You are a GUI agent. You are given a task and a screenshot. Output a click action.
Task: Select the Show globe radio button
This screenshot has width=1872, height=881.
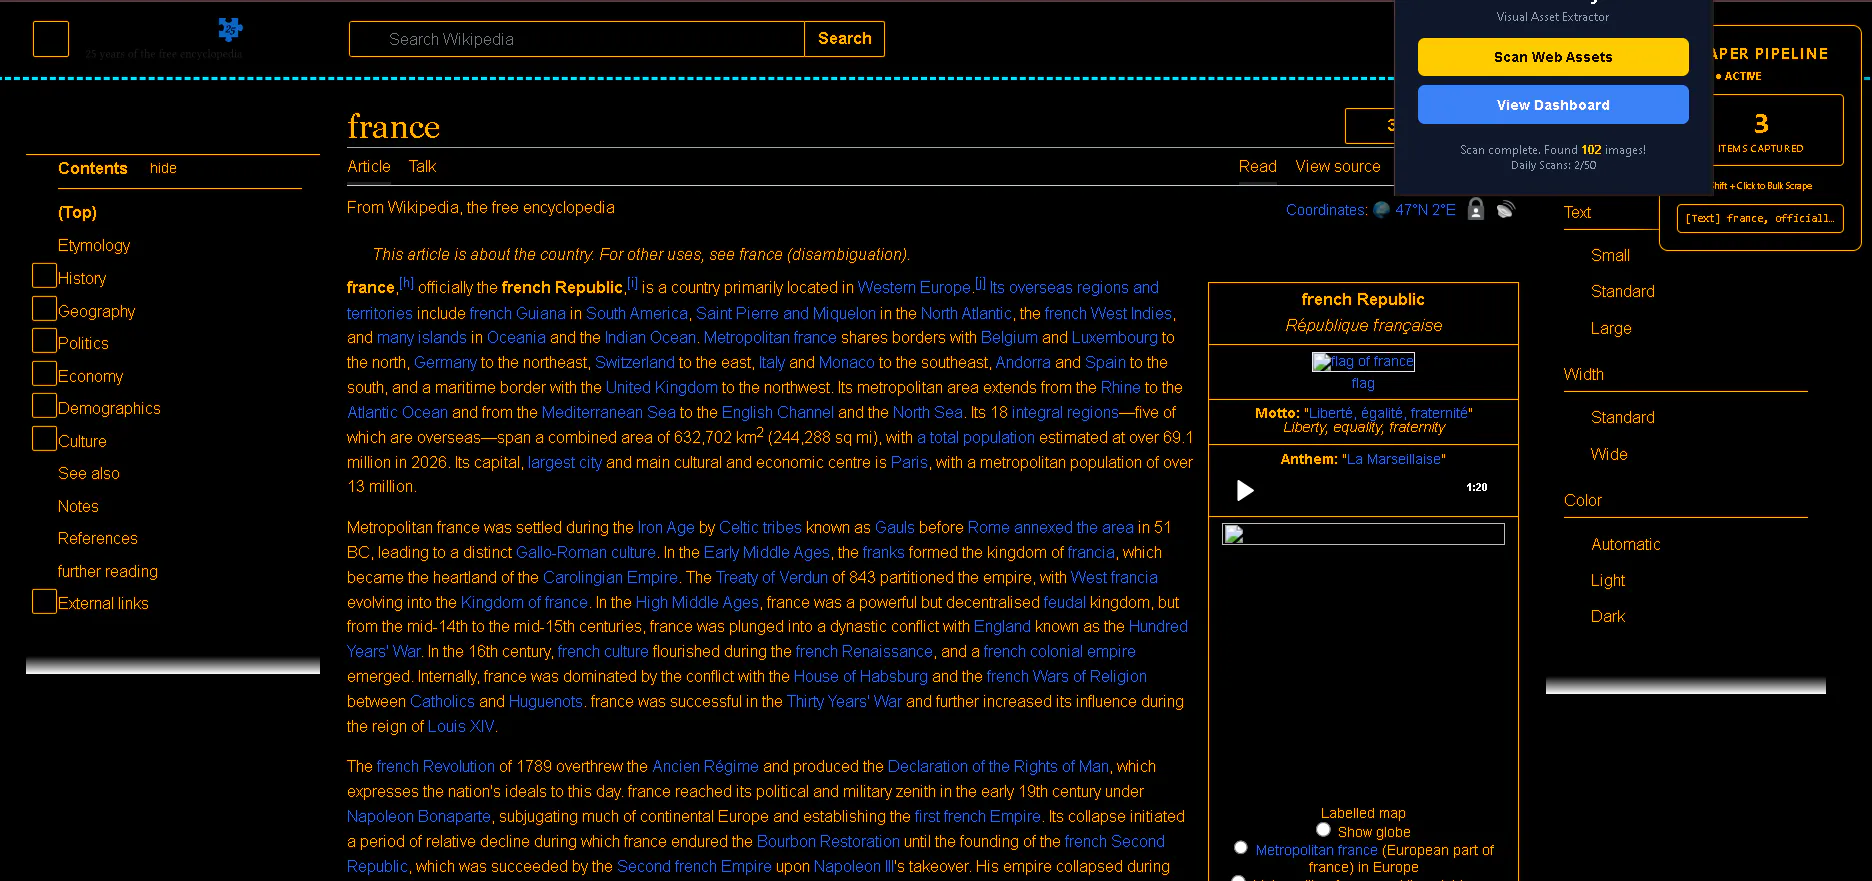click(1323, 829)
